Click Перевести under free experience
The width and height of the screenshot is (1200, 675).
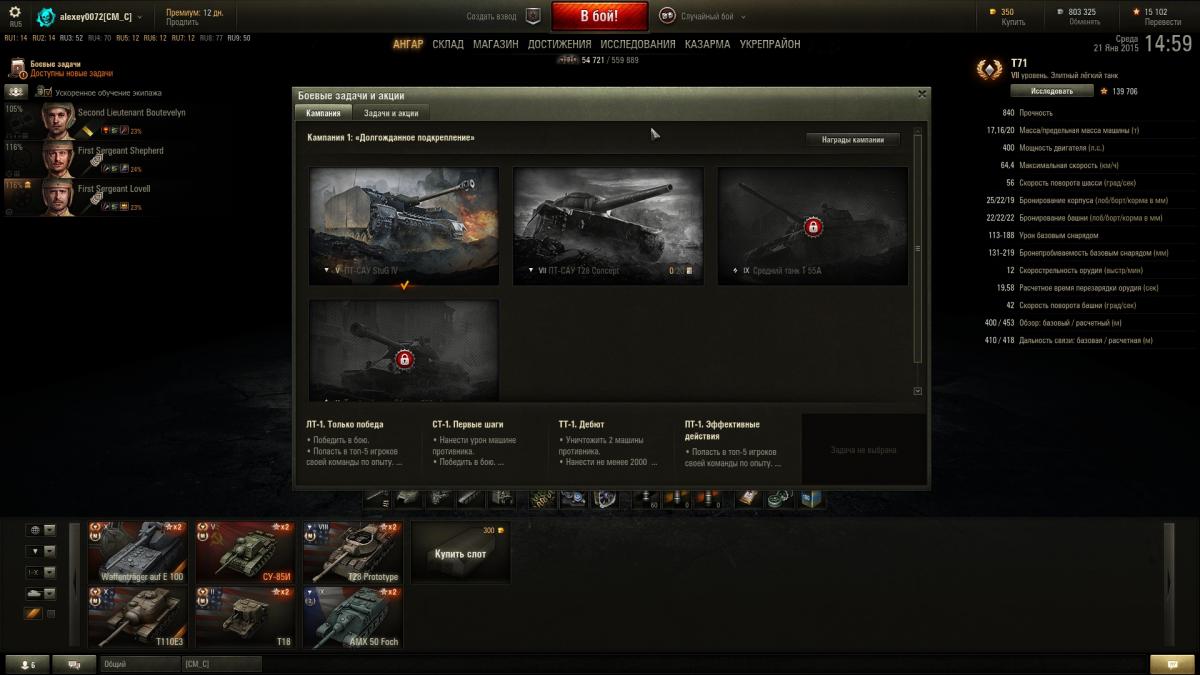pyautogui.click(x=1162, y=22)
